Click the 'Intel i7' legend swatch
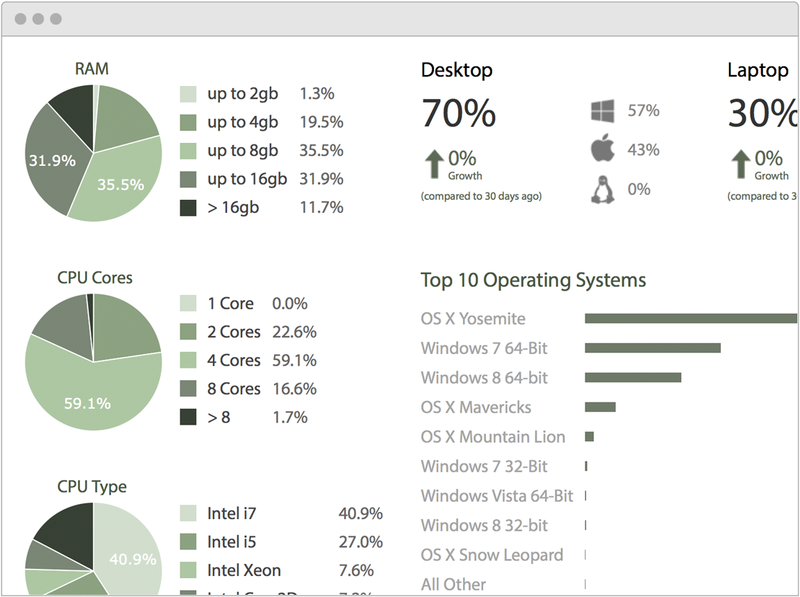This screenshot has width=800, height=597. coord(188,513)
